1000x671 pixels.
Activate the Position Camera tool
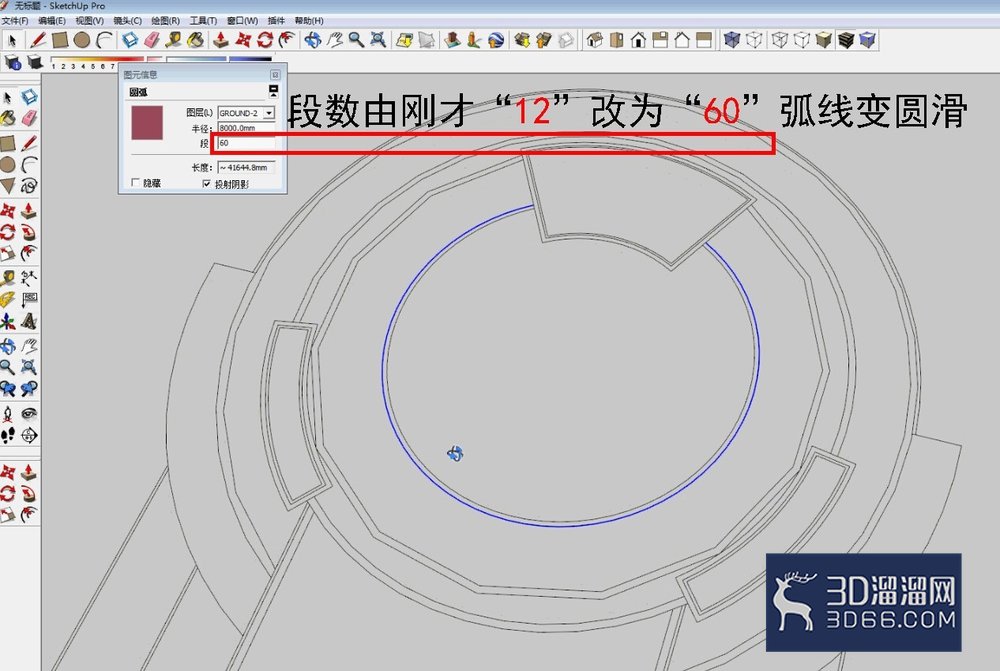click(x=8, y=414)
